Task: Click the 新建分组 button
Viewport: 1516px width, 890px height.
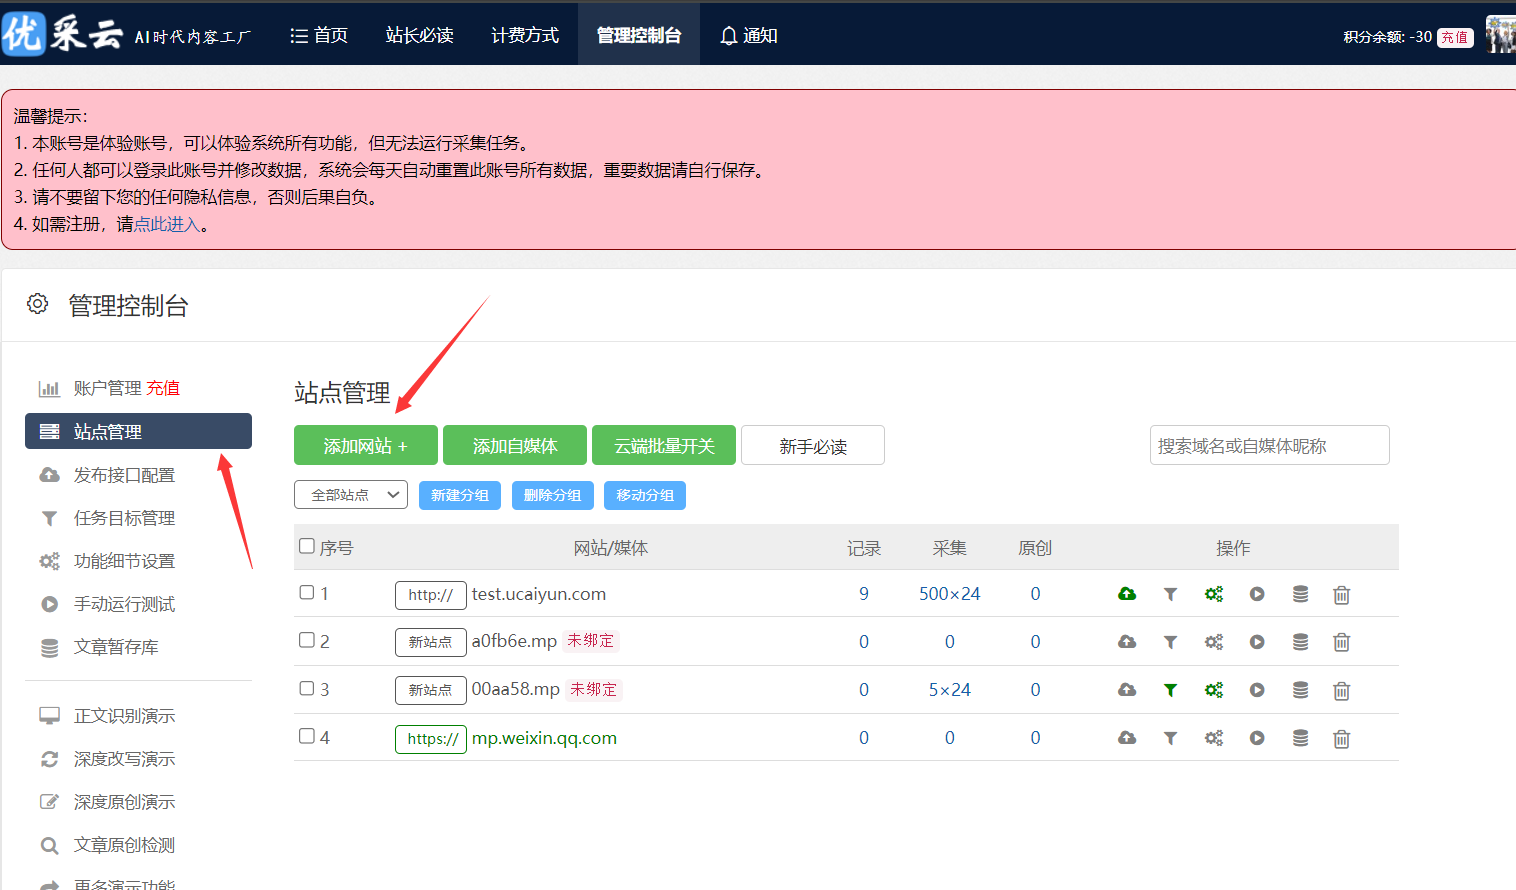Action: tap(460, 495)
